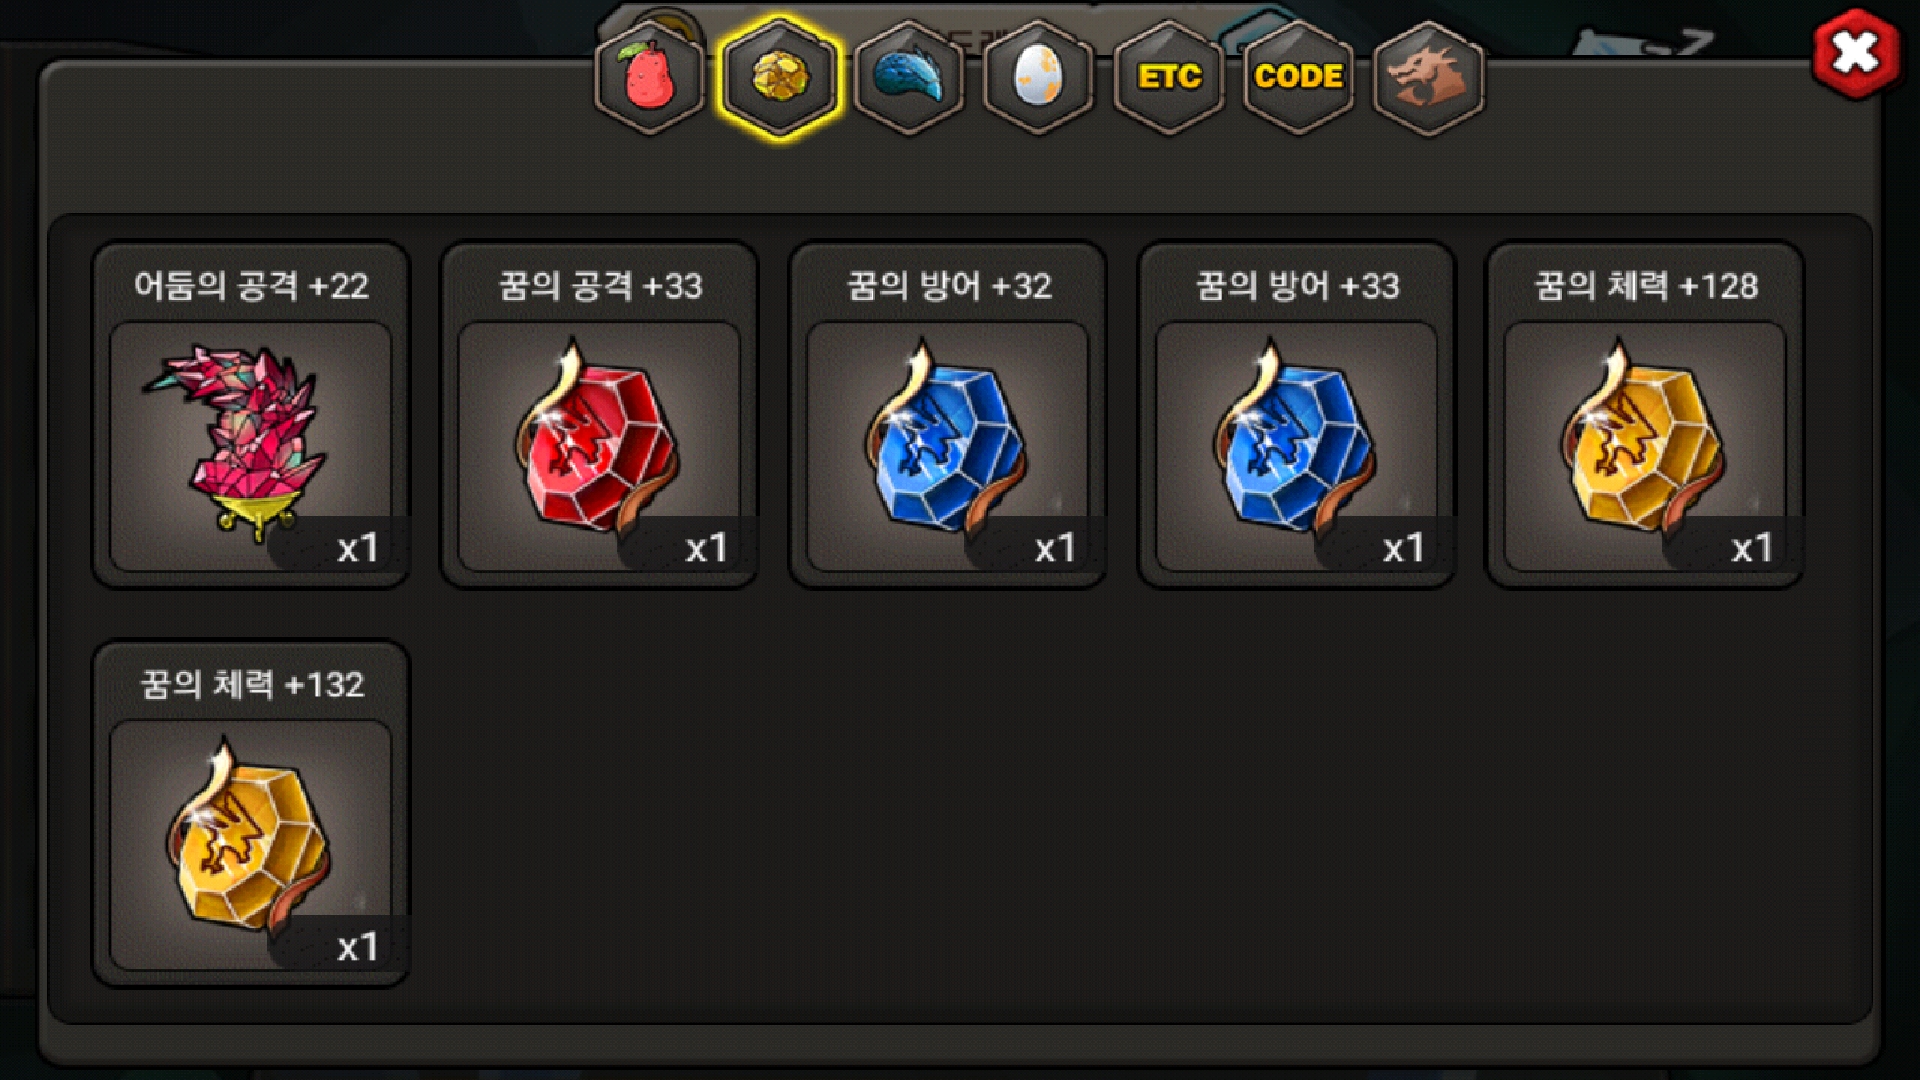
Task: Tap x1 count on 어둠의 공격 item
Action: click(357, 548)
